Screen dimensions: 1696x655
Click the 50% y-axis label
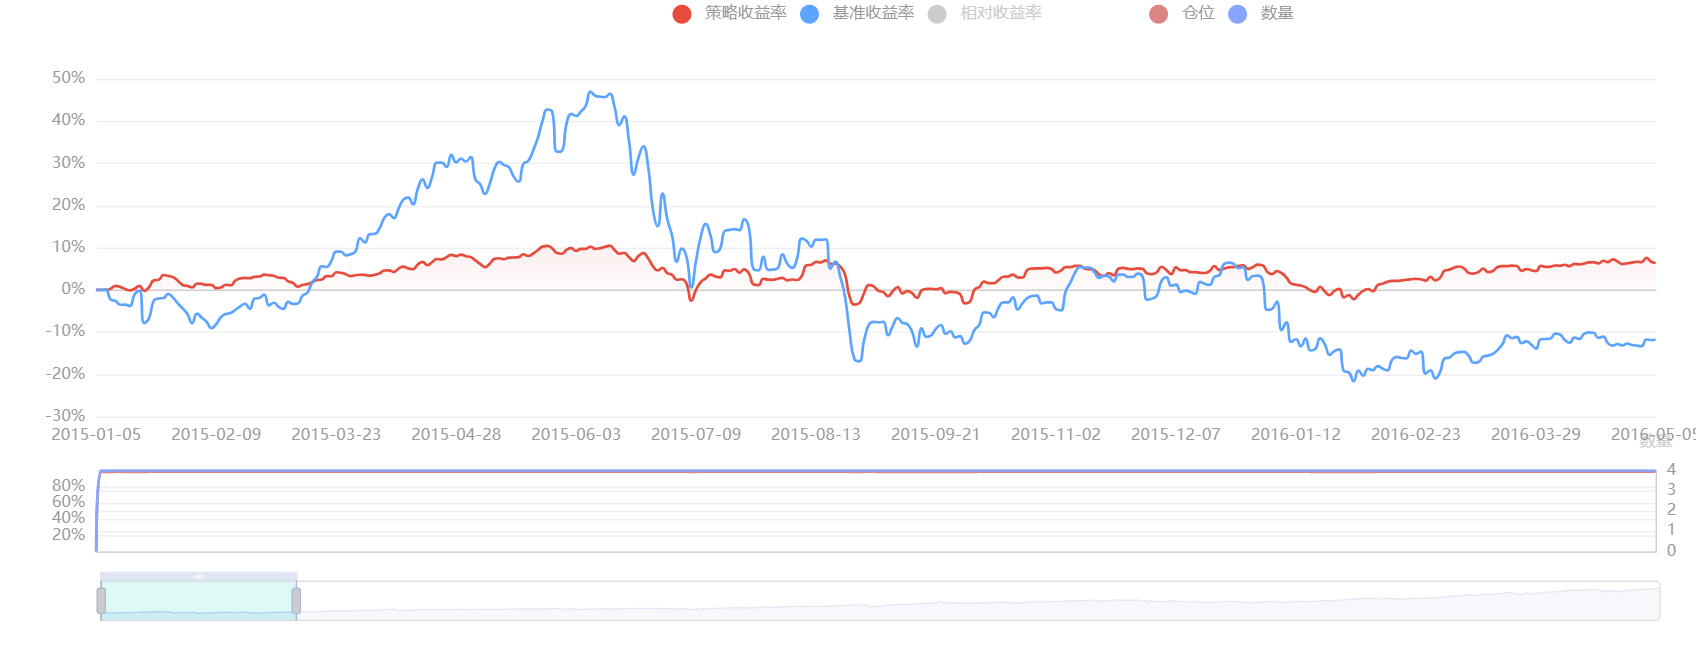pyautogui.click(x=69, y=78)
